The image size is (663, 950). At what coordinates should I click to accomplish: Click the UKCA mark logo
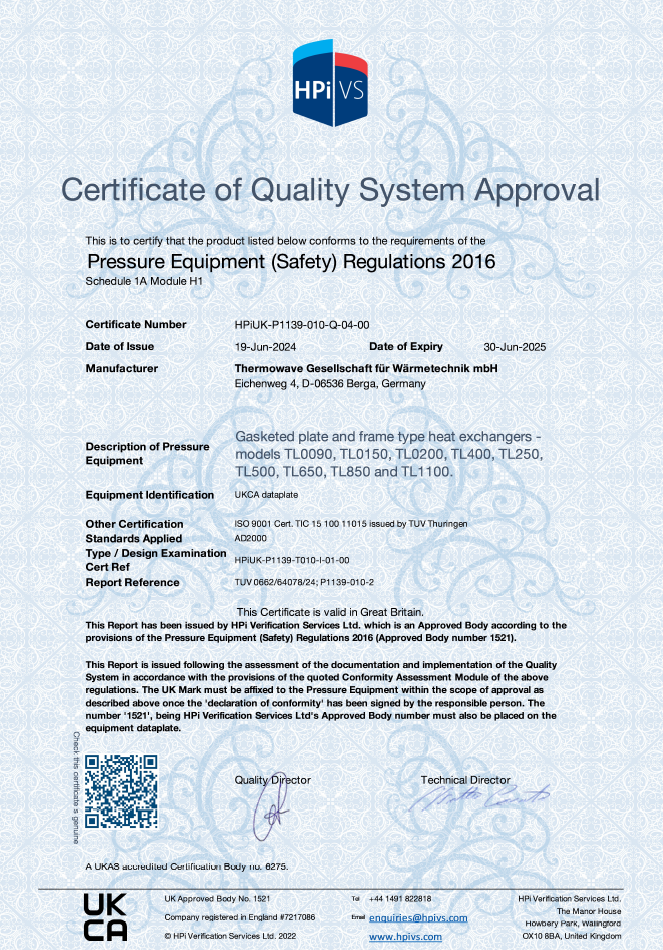point(105,916)
